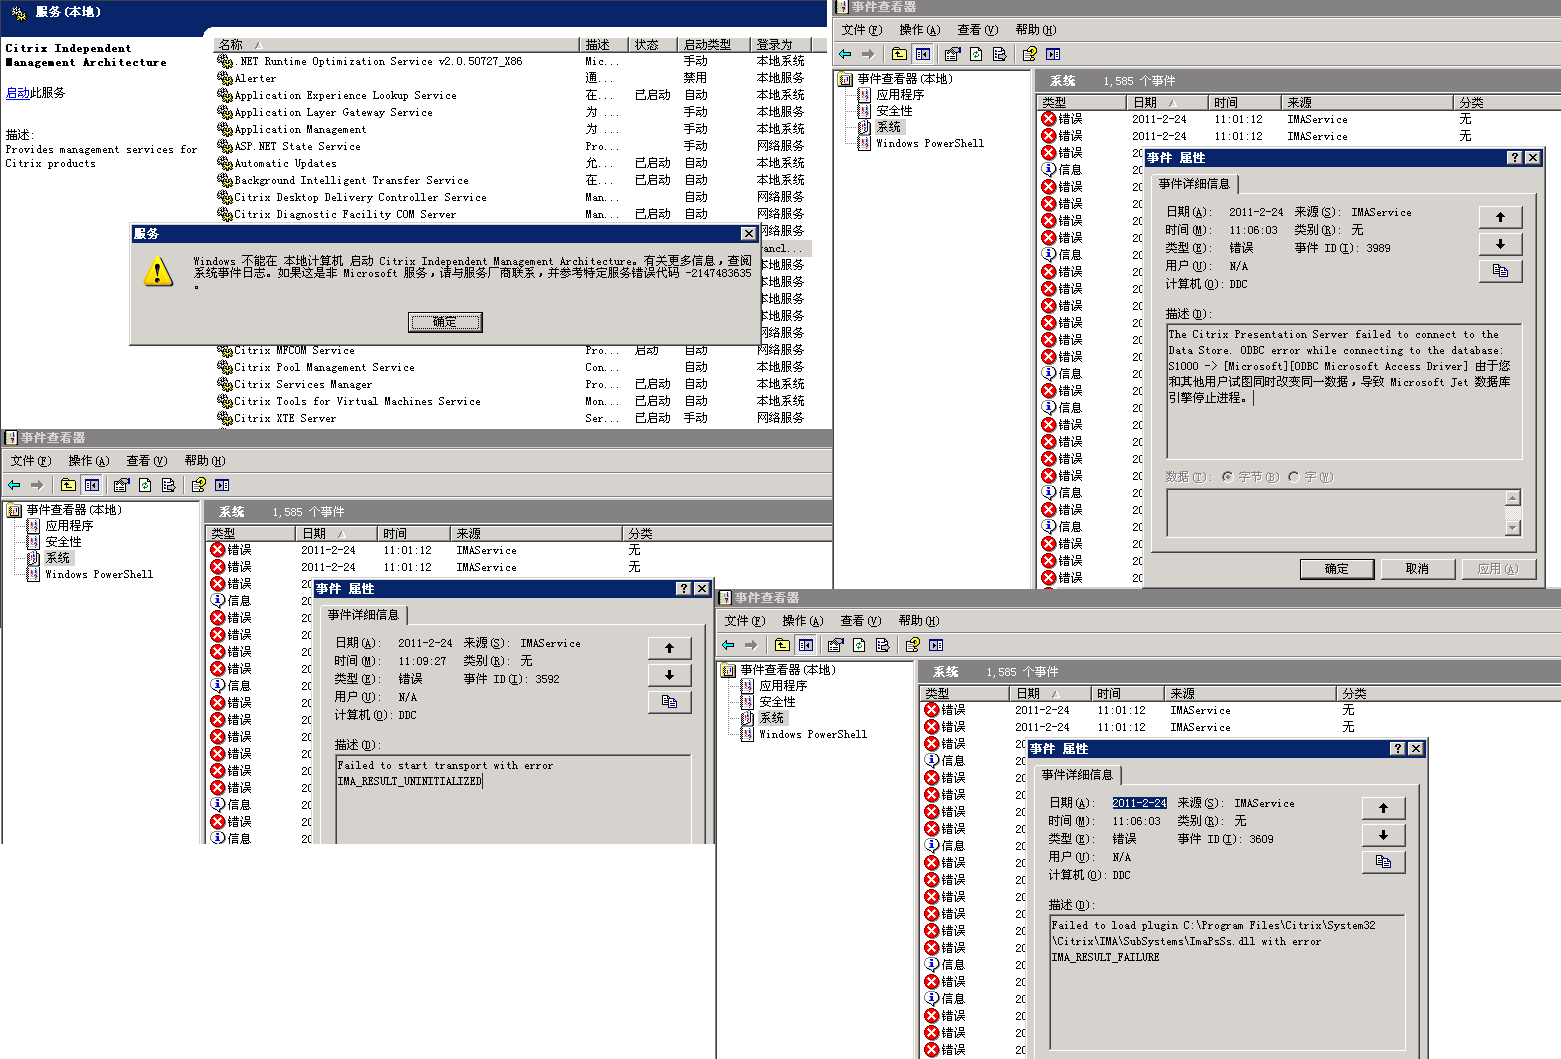Click 事件详细信息 tab in event 3989 dialog
Viewport: 1561px width, 1059px height.
point(1194,184)
